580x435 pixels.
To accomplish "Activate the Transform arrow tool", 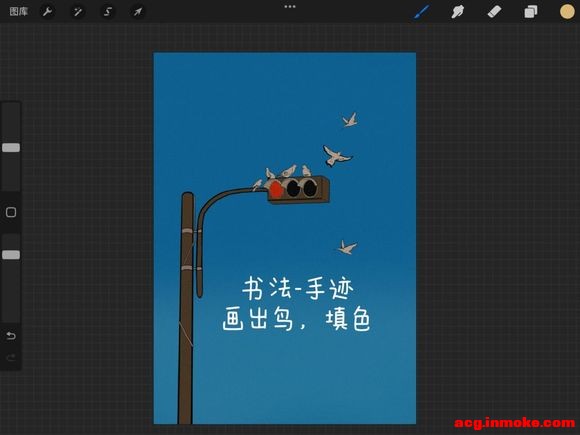I will (138, 12).
